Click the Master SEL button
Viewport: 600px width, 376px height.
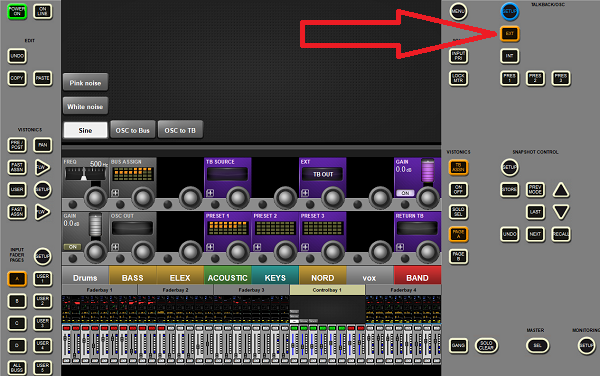click(x=537, y=346)
